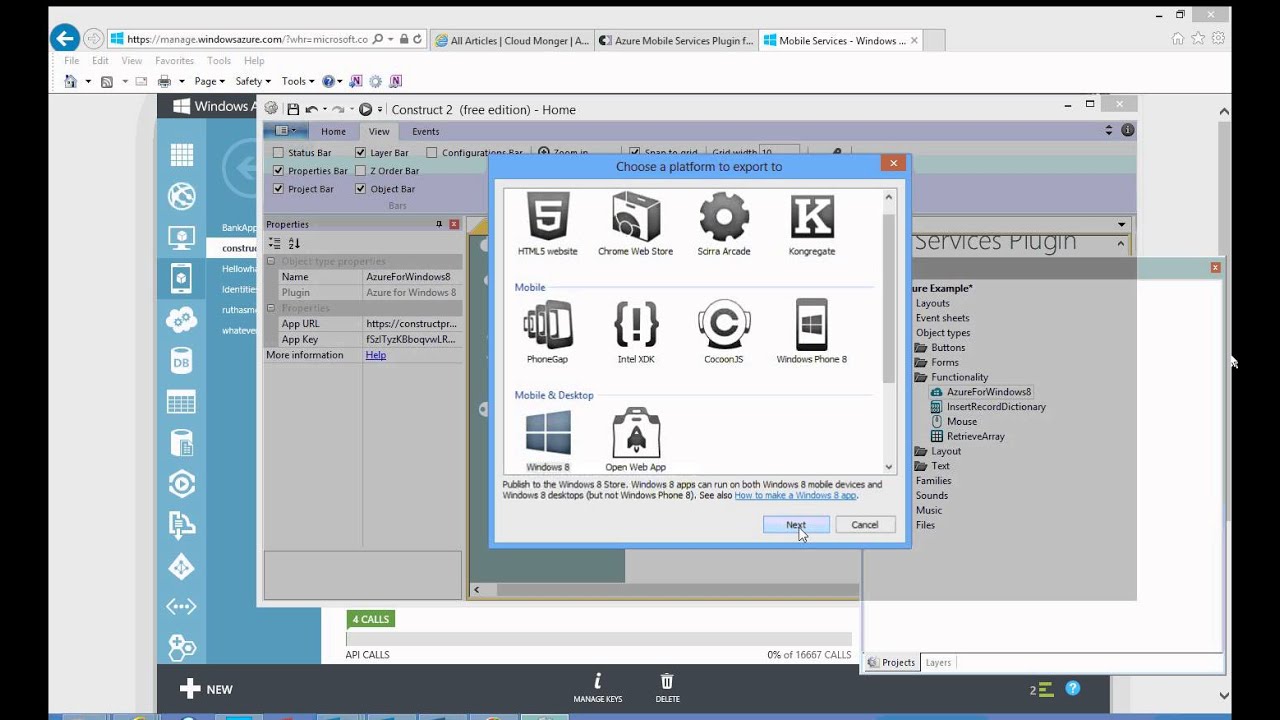Collapse Properties section in properties panel

pos(271,308)
